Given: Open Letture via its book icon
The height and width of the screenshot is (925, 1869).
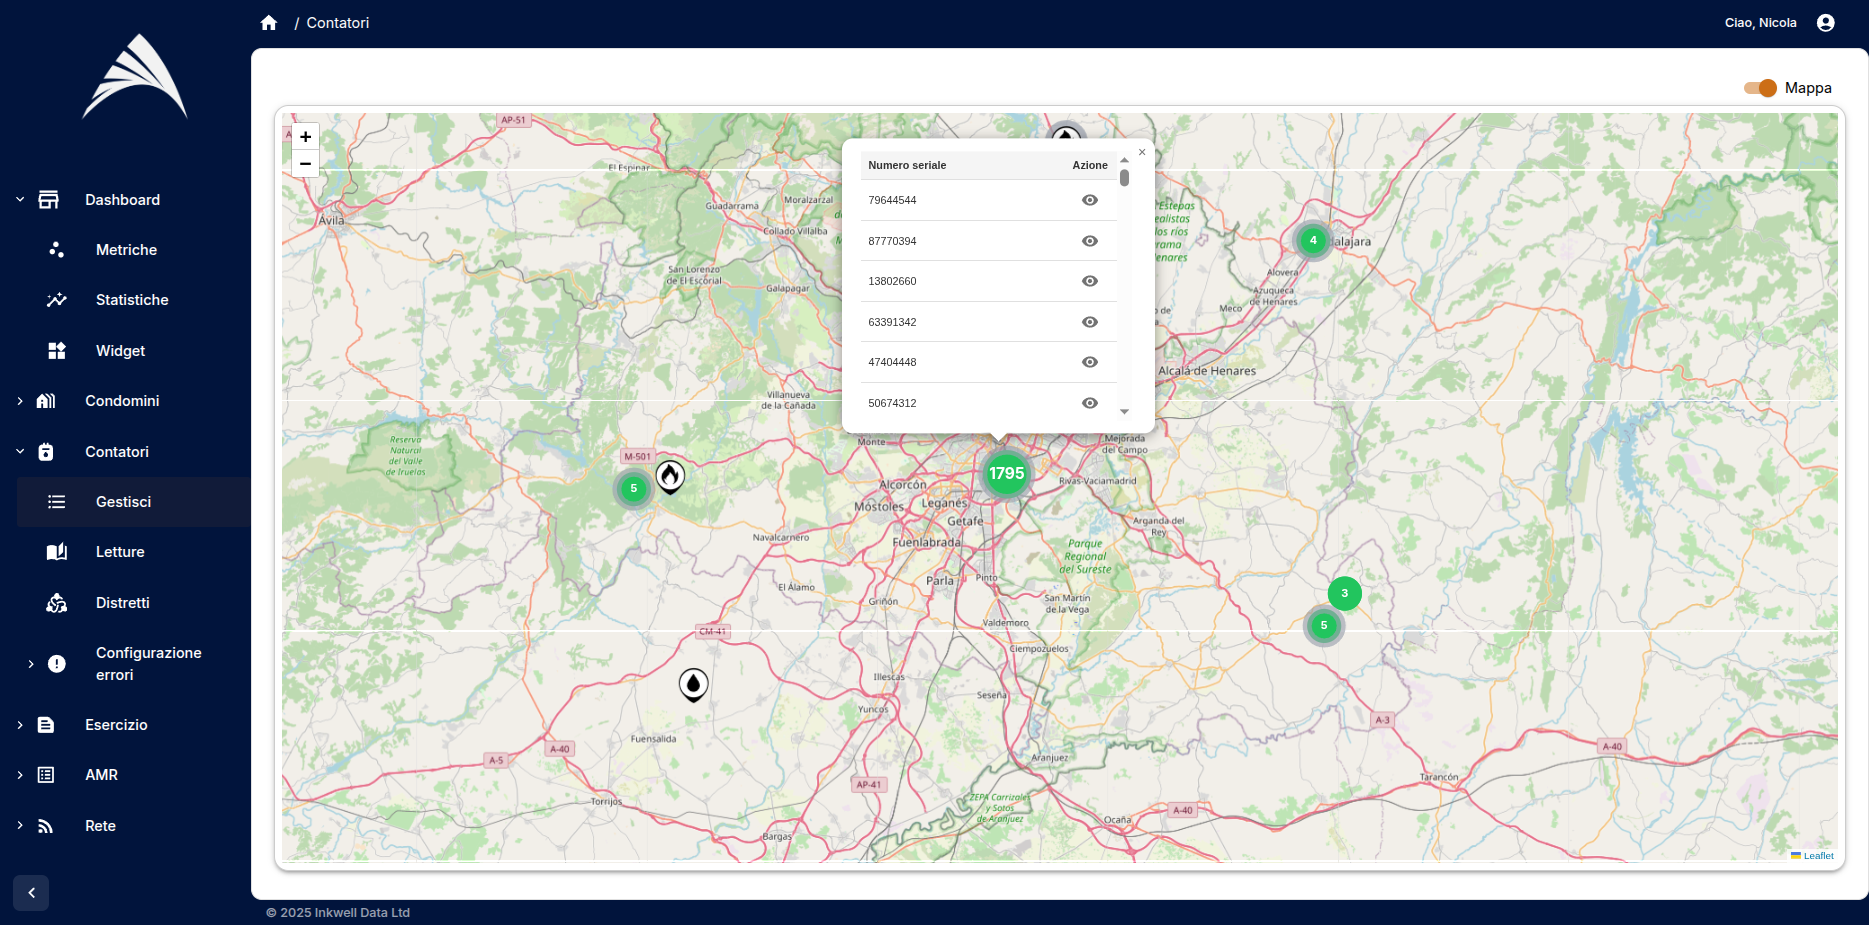Looking at the screenshot, I should coord(56,551).
